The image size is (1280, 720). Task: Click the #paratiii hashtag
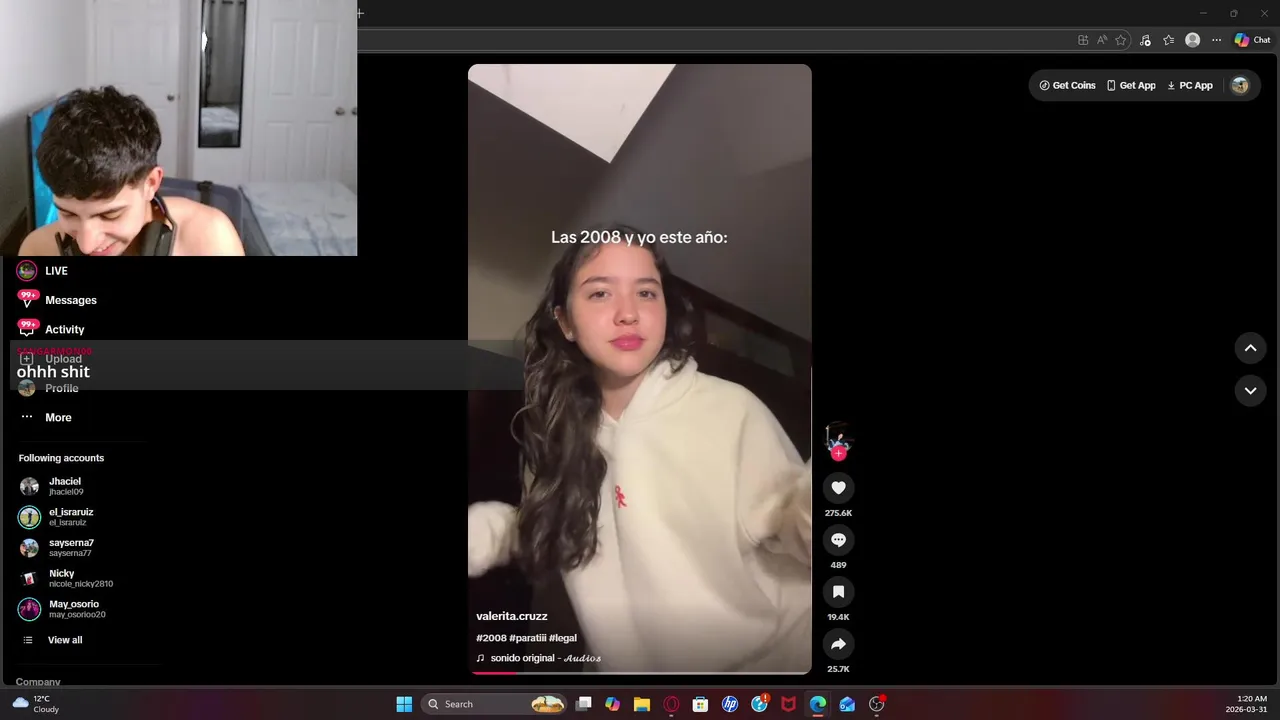(x=528, y=638)
